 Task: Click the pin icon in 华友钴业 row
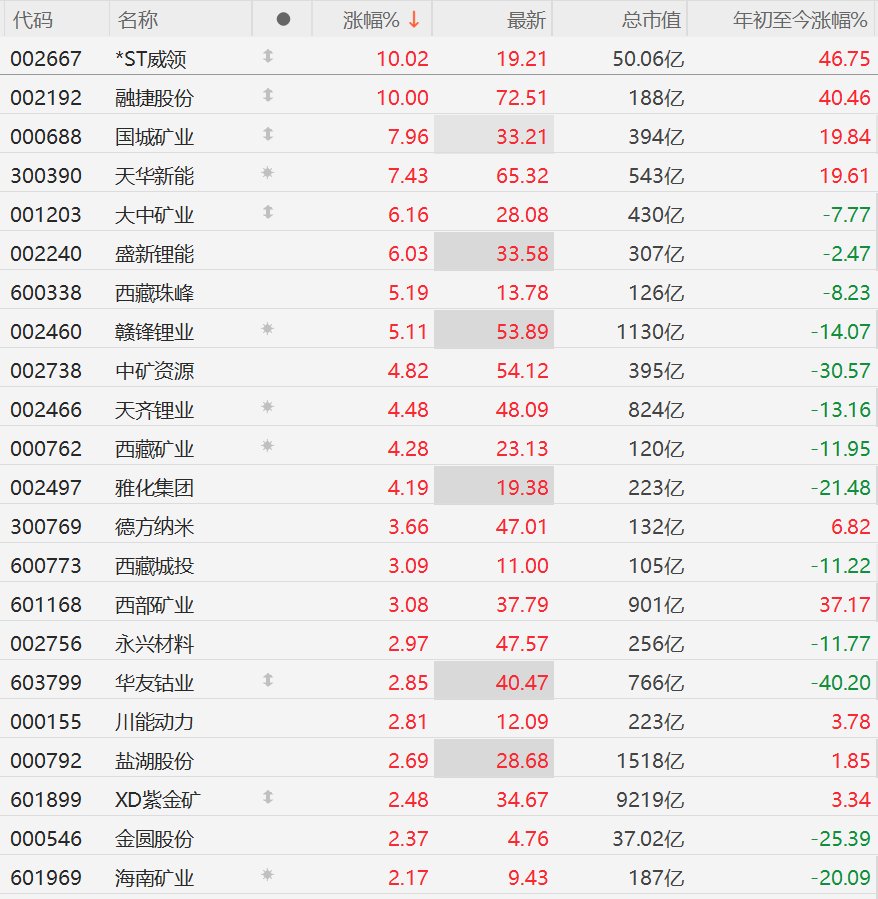[267, 680]
